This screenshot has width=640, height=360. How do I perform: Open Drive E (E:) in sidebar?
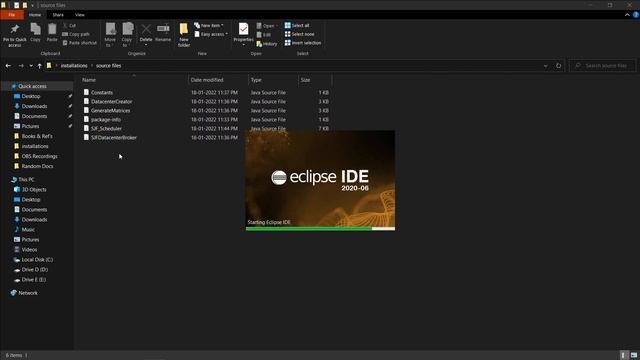[33, 280]
